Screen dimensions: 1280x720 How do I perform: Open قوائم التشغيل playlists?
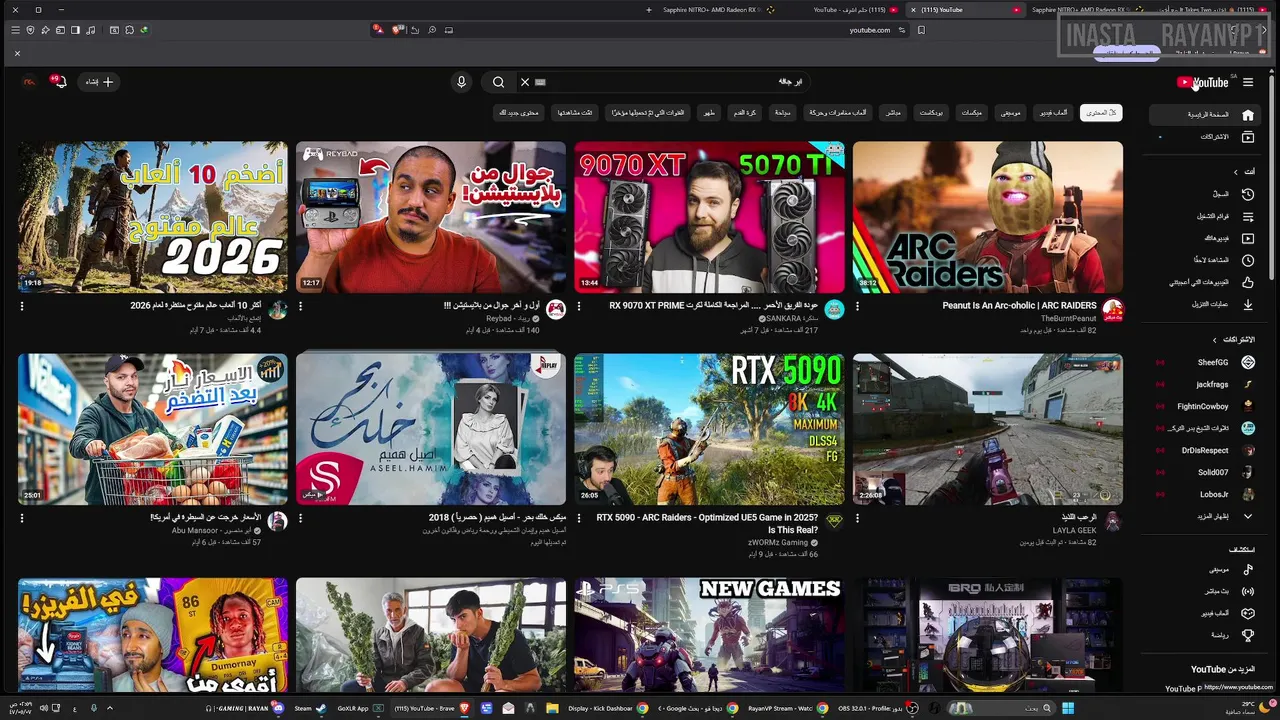coord(1205,216)
